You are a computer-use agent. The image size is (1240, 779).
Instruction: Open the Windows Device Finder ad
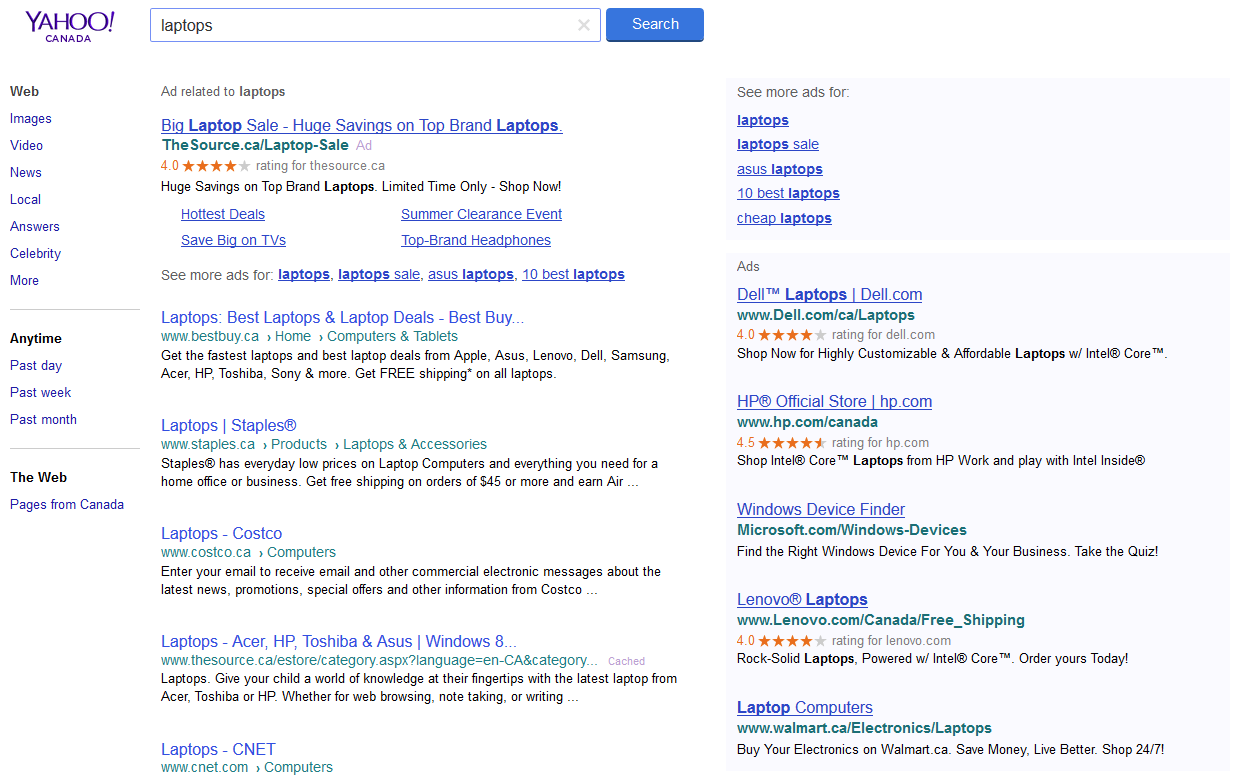point(820,510)
